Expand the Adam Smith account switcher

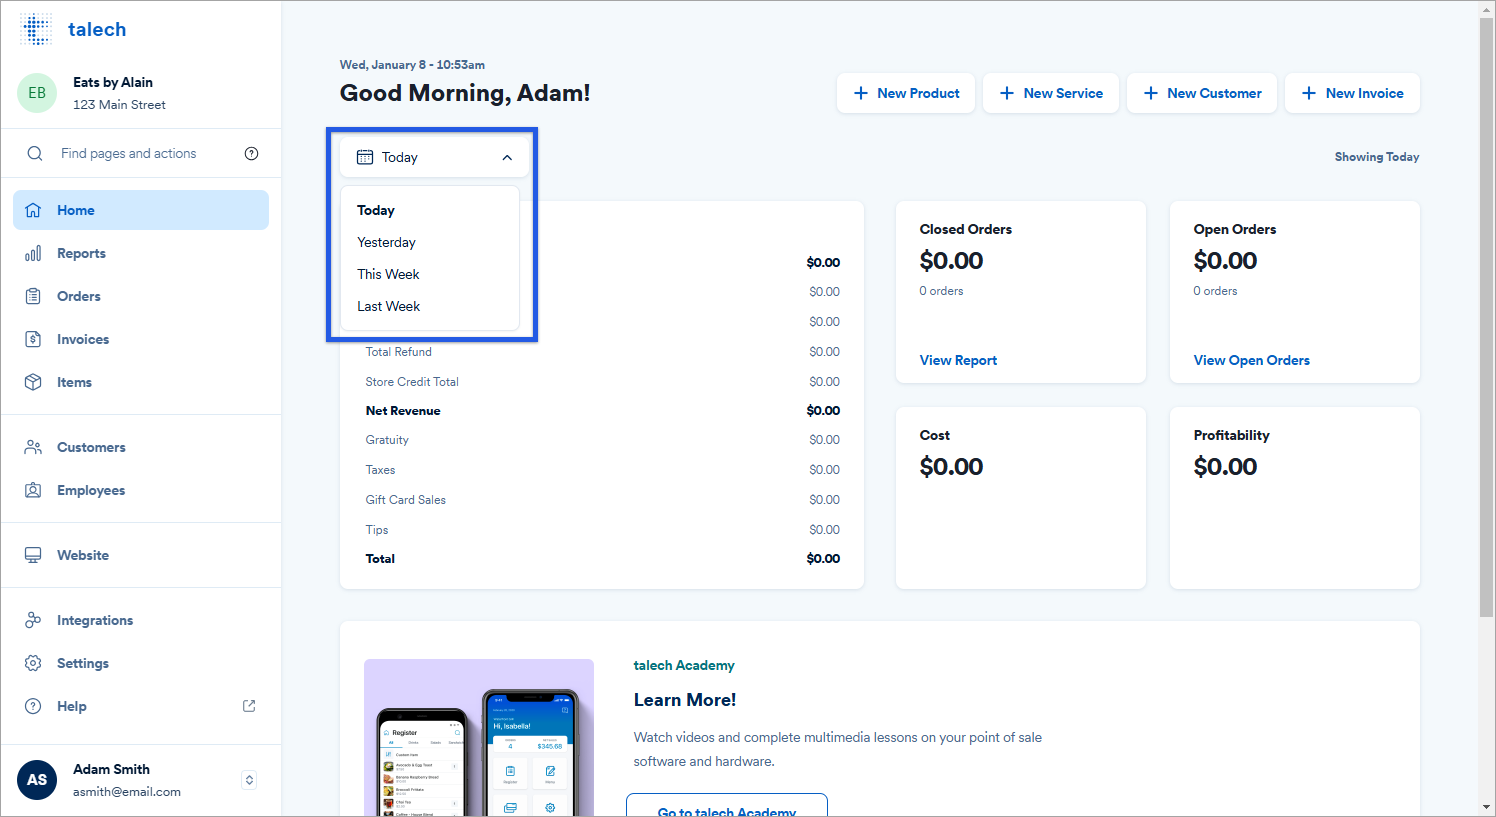250,780
